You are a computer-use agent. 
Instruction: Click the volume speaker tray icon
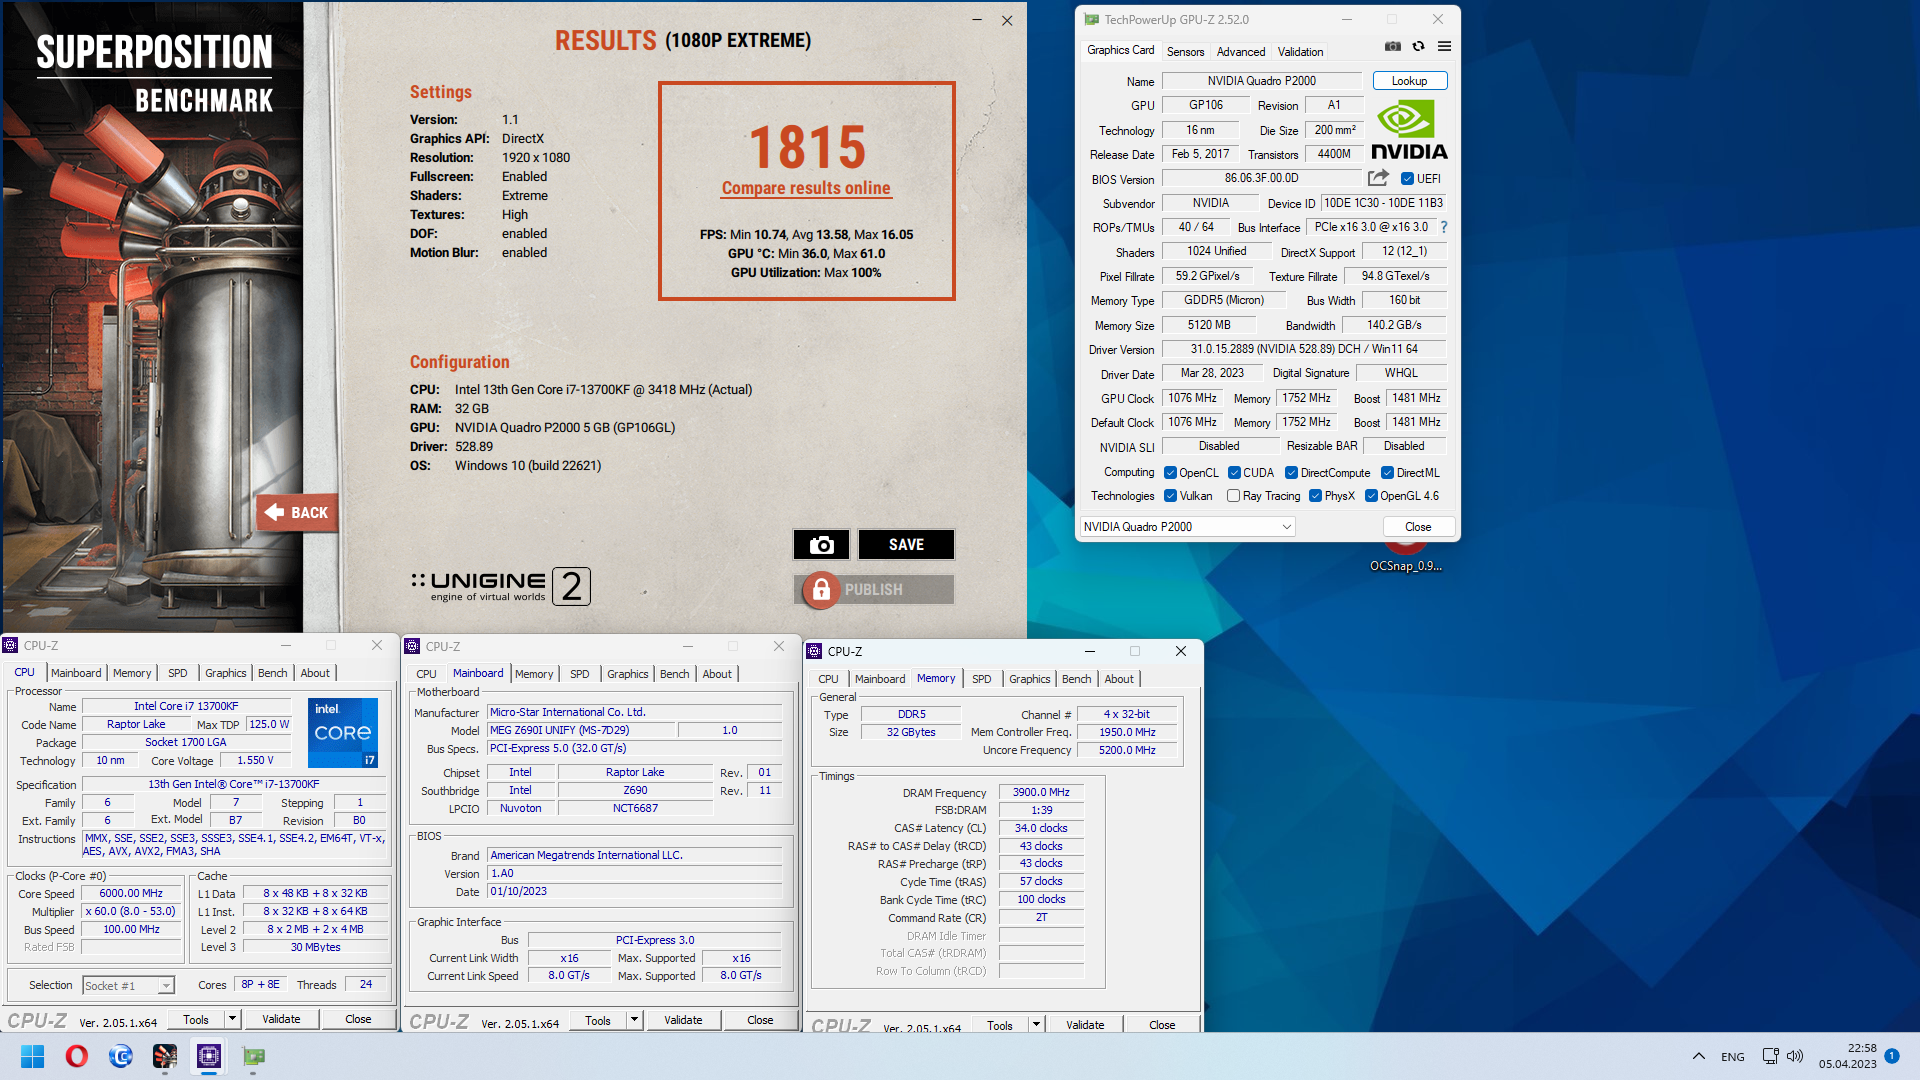(1795, 1056)
